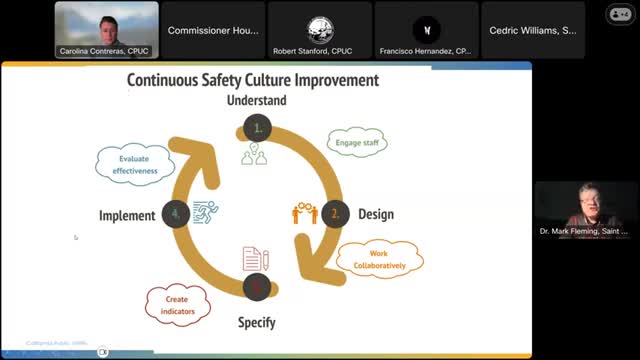Select Carolina Contreras video tile
This screenshot has width=640, height=360.
(x=107, y=30)
